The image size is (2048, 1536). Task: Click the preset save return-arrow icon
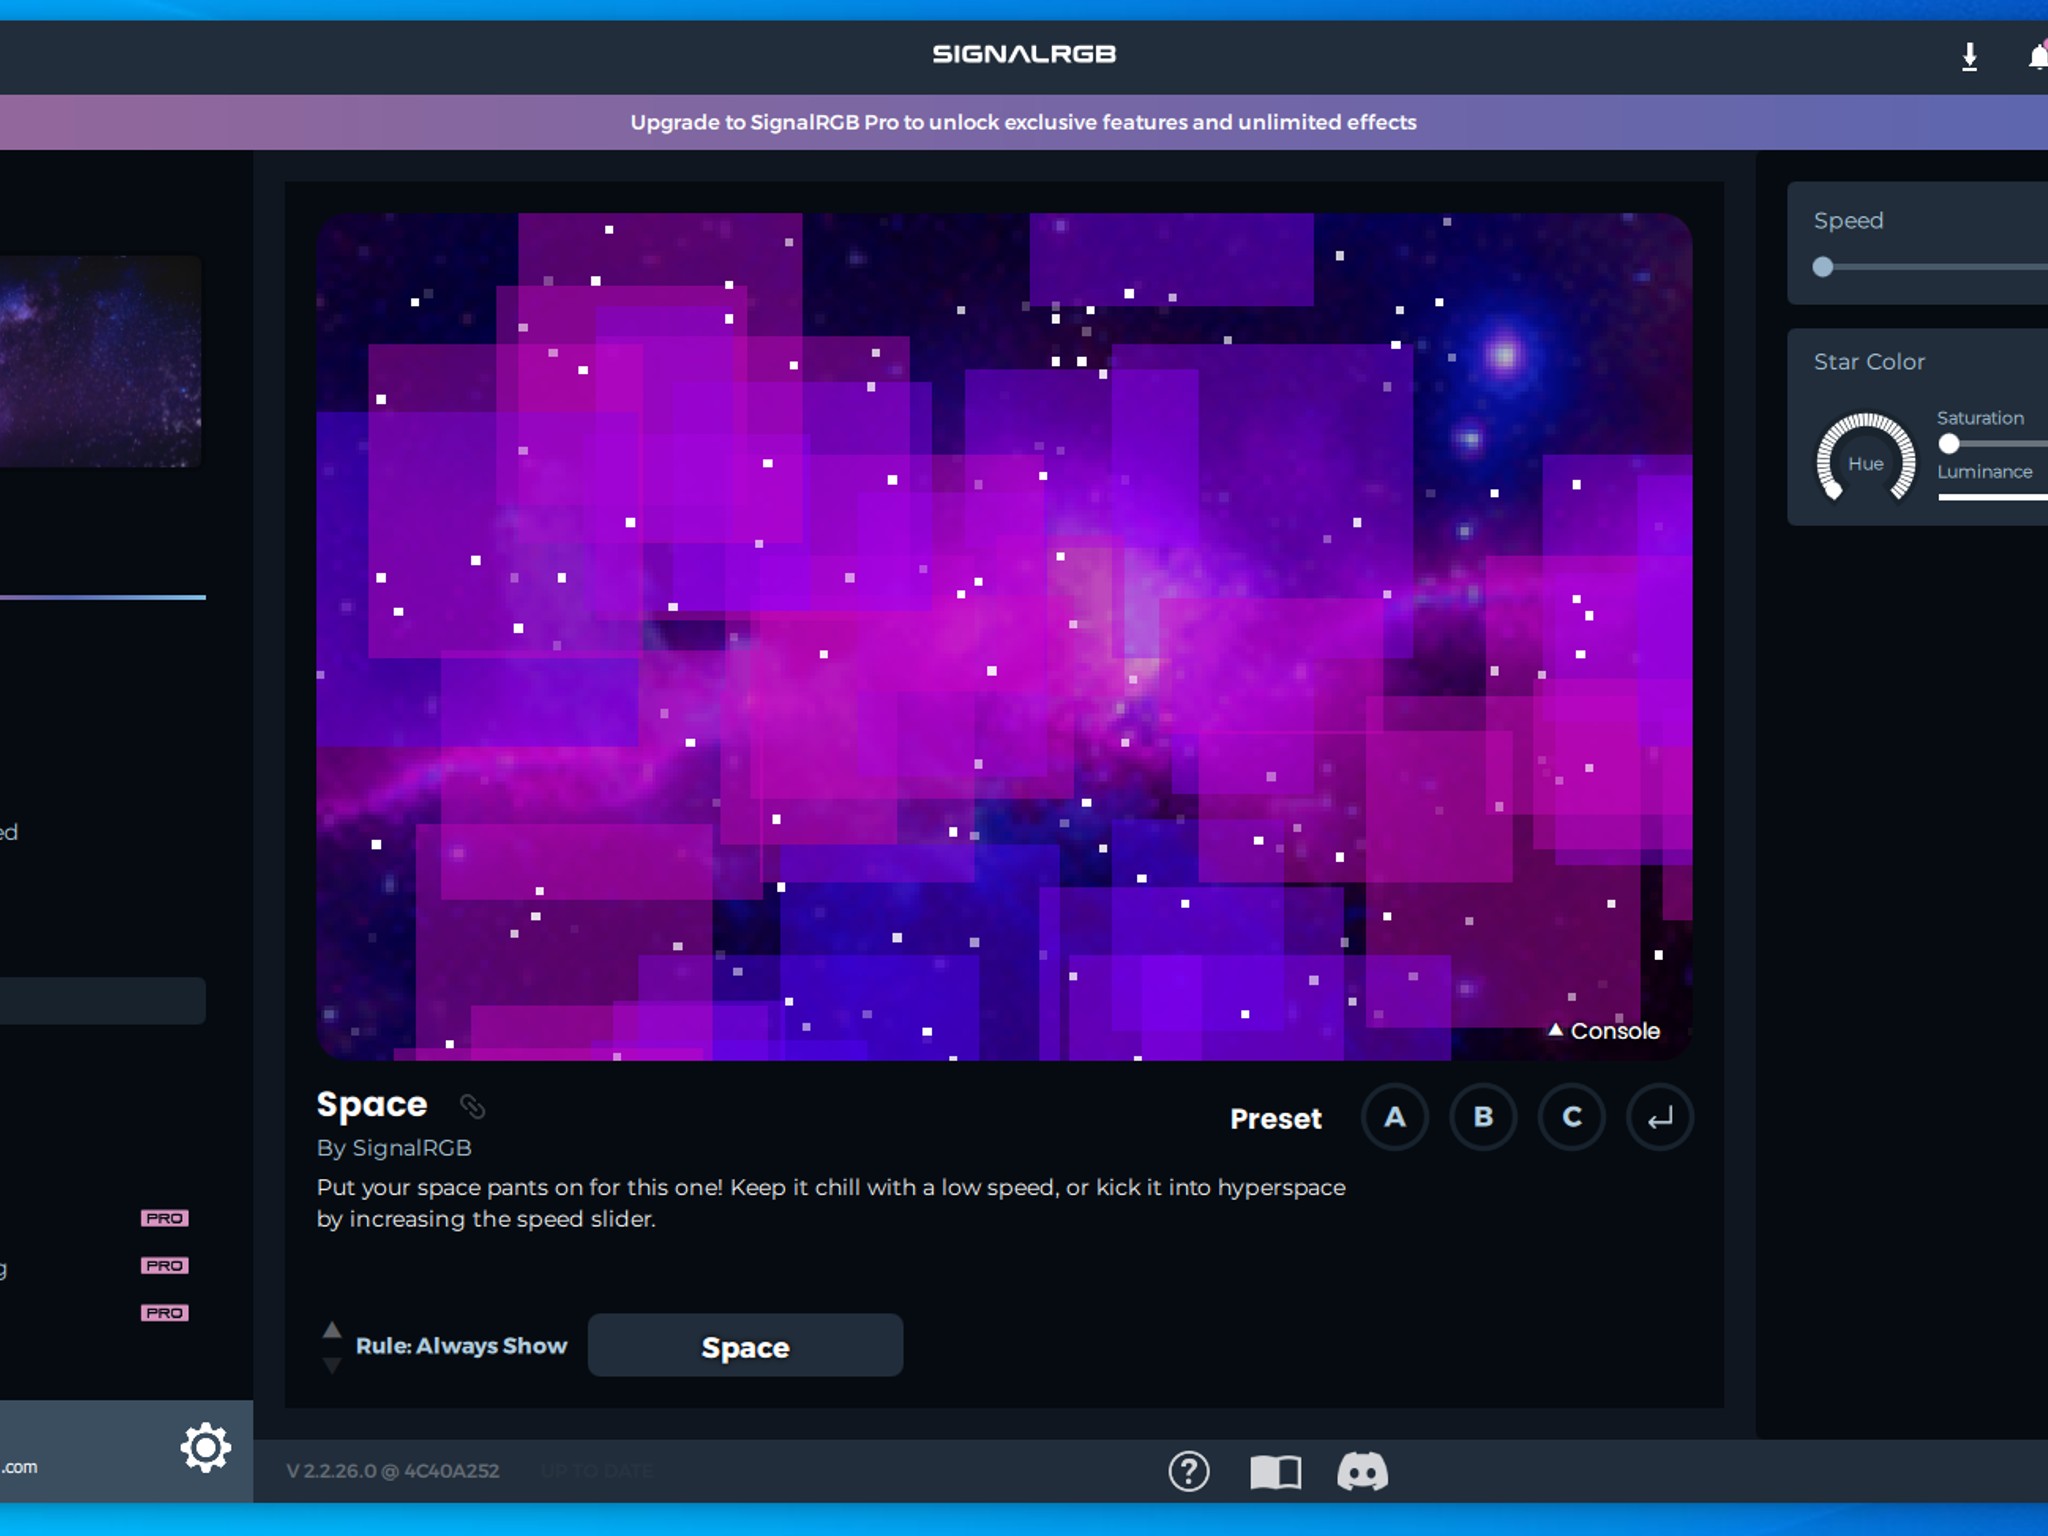point(1660,1117)
